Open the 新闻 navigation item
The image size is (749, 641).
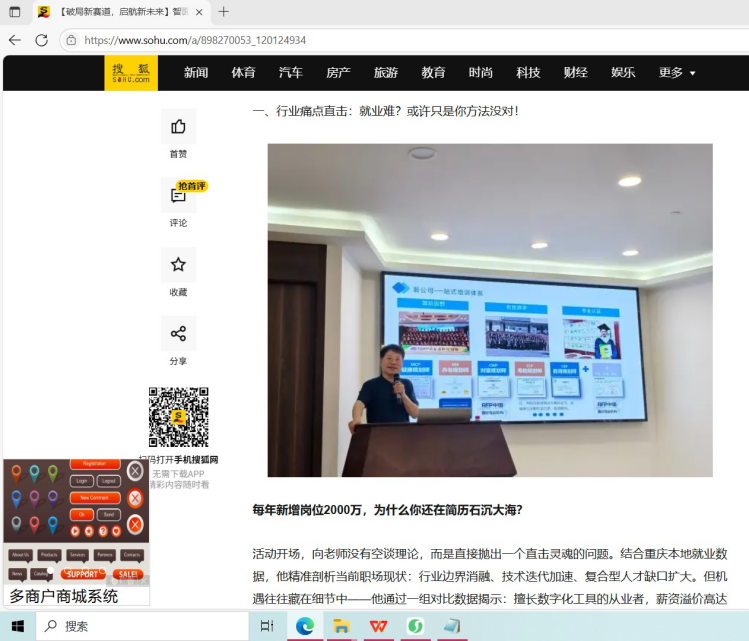[196, 73]
